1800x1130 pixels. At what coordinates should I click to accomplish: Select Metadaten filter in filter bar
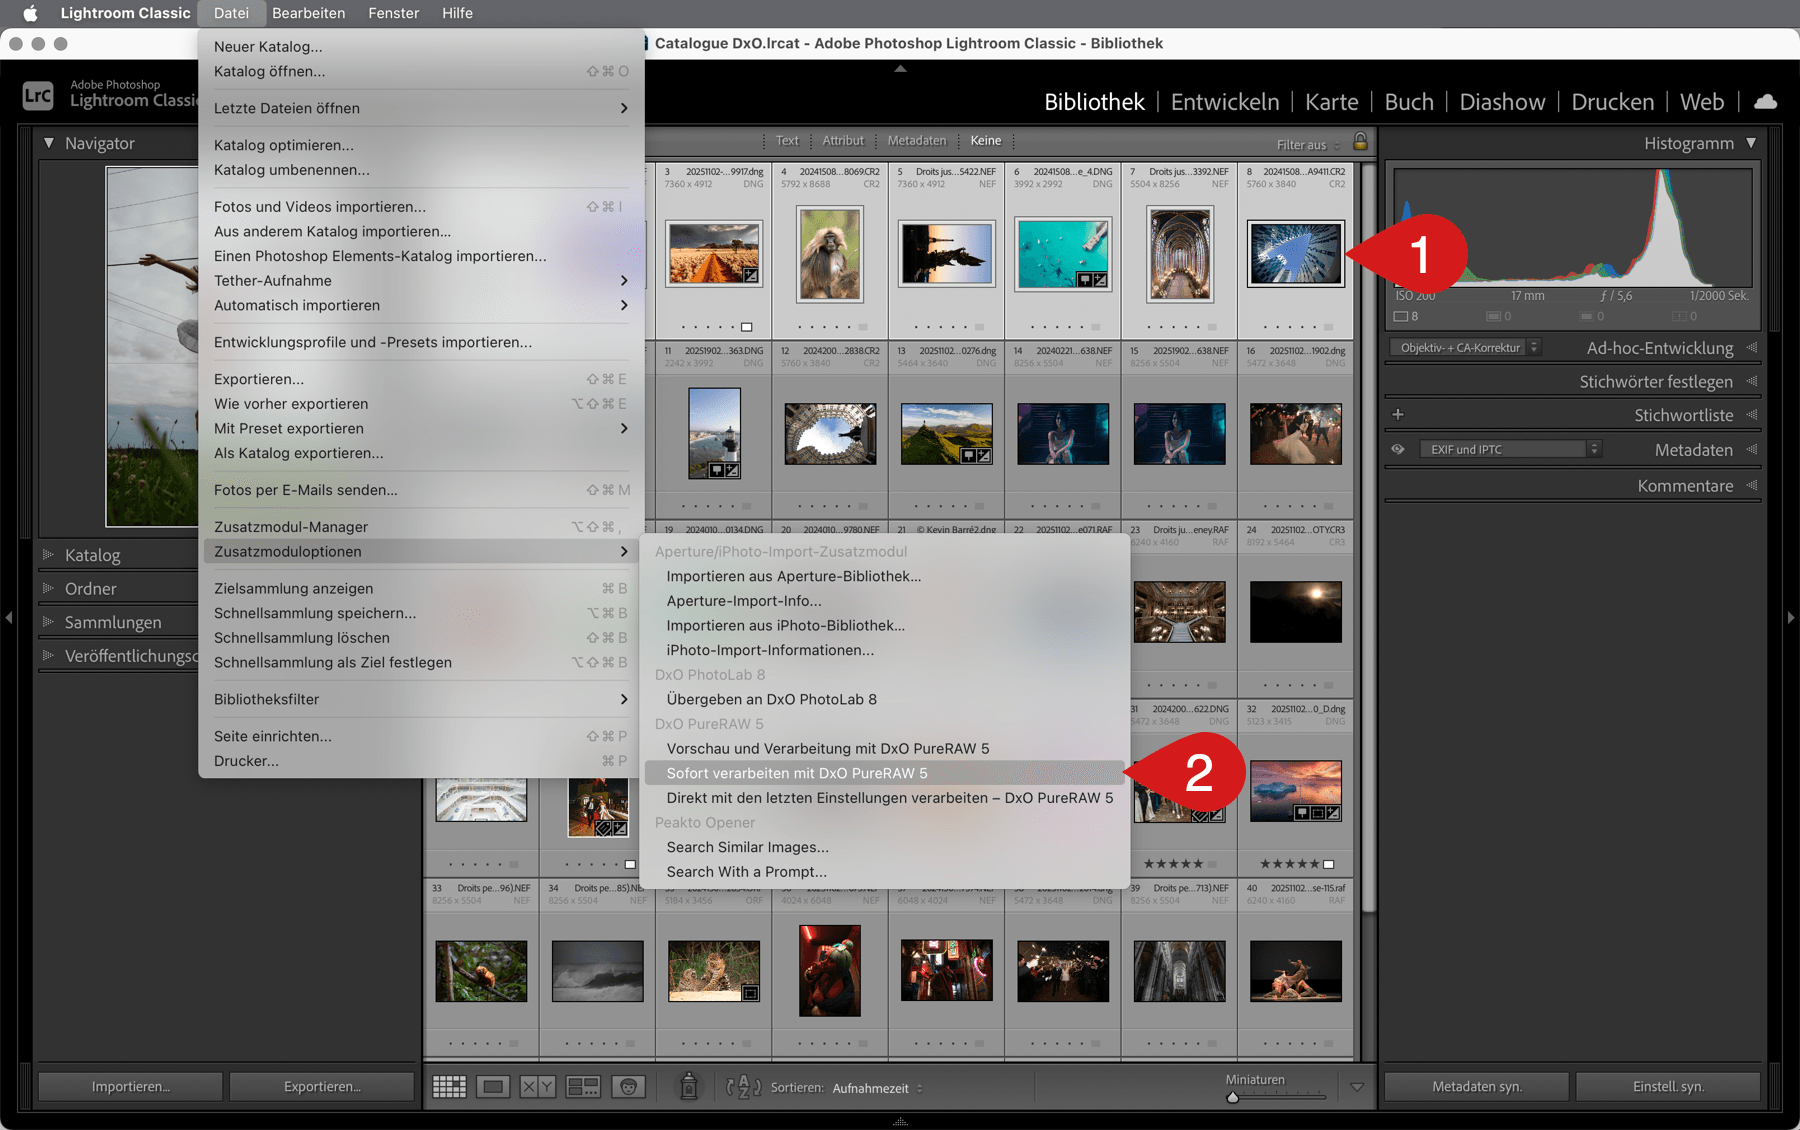point(917,141)
